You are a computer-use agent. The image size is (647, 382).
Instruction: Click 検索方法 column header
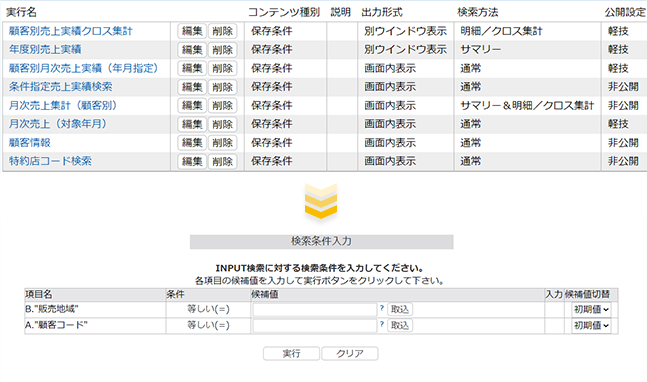tap(477, 12)
